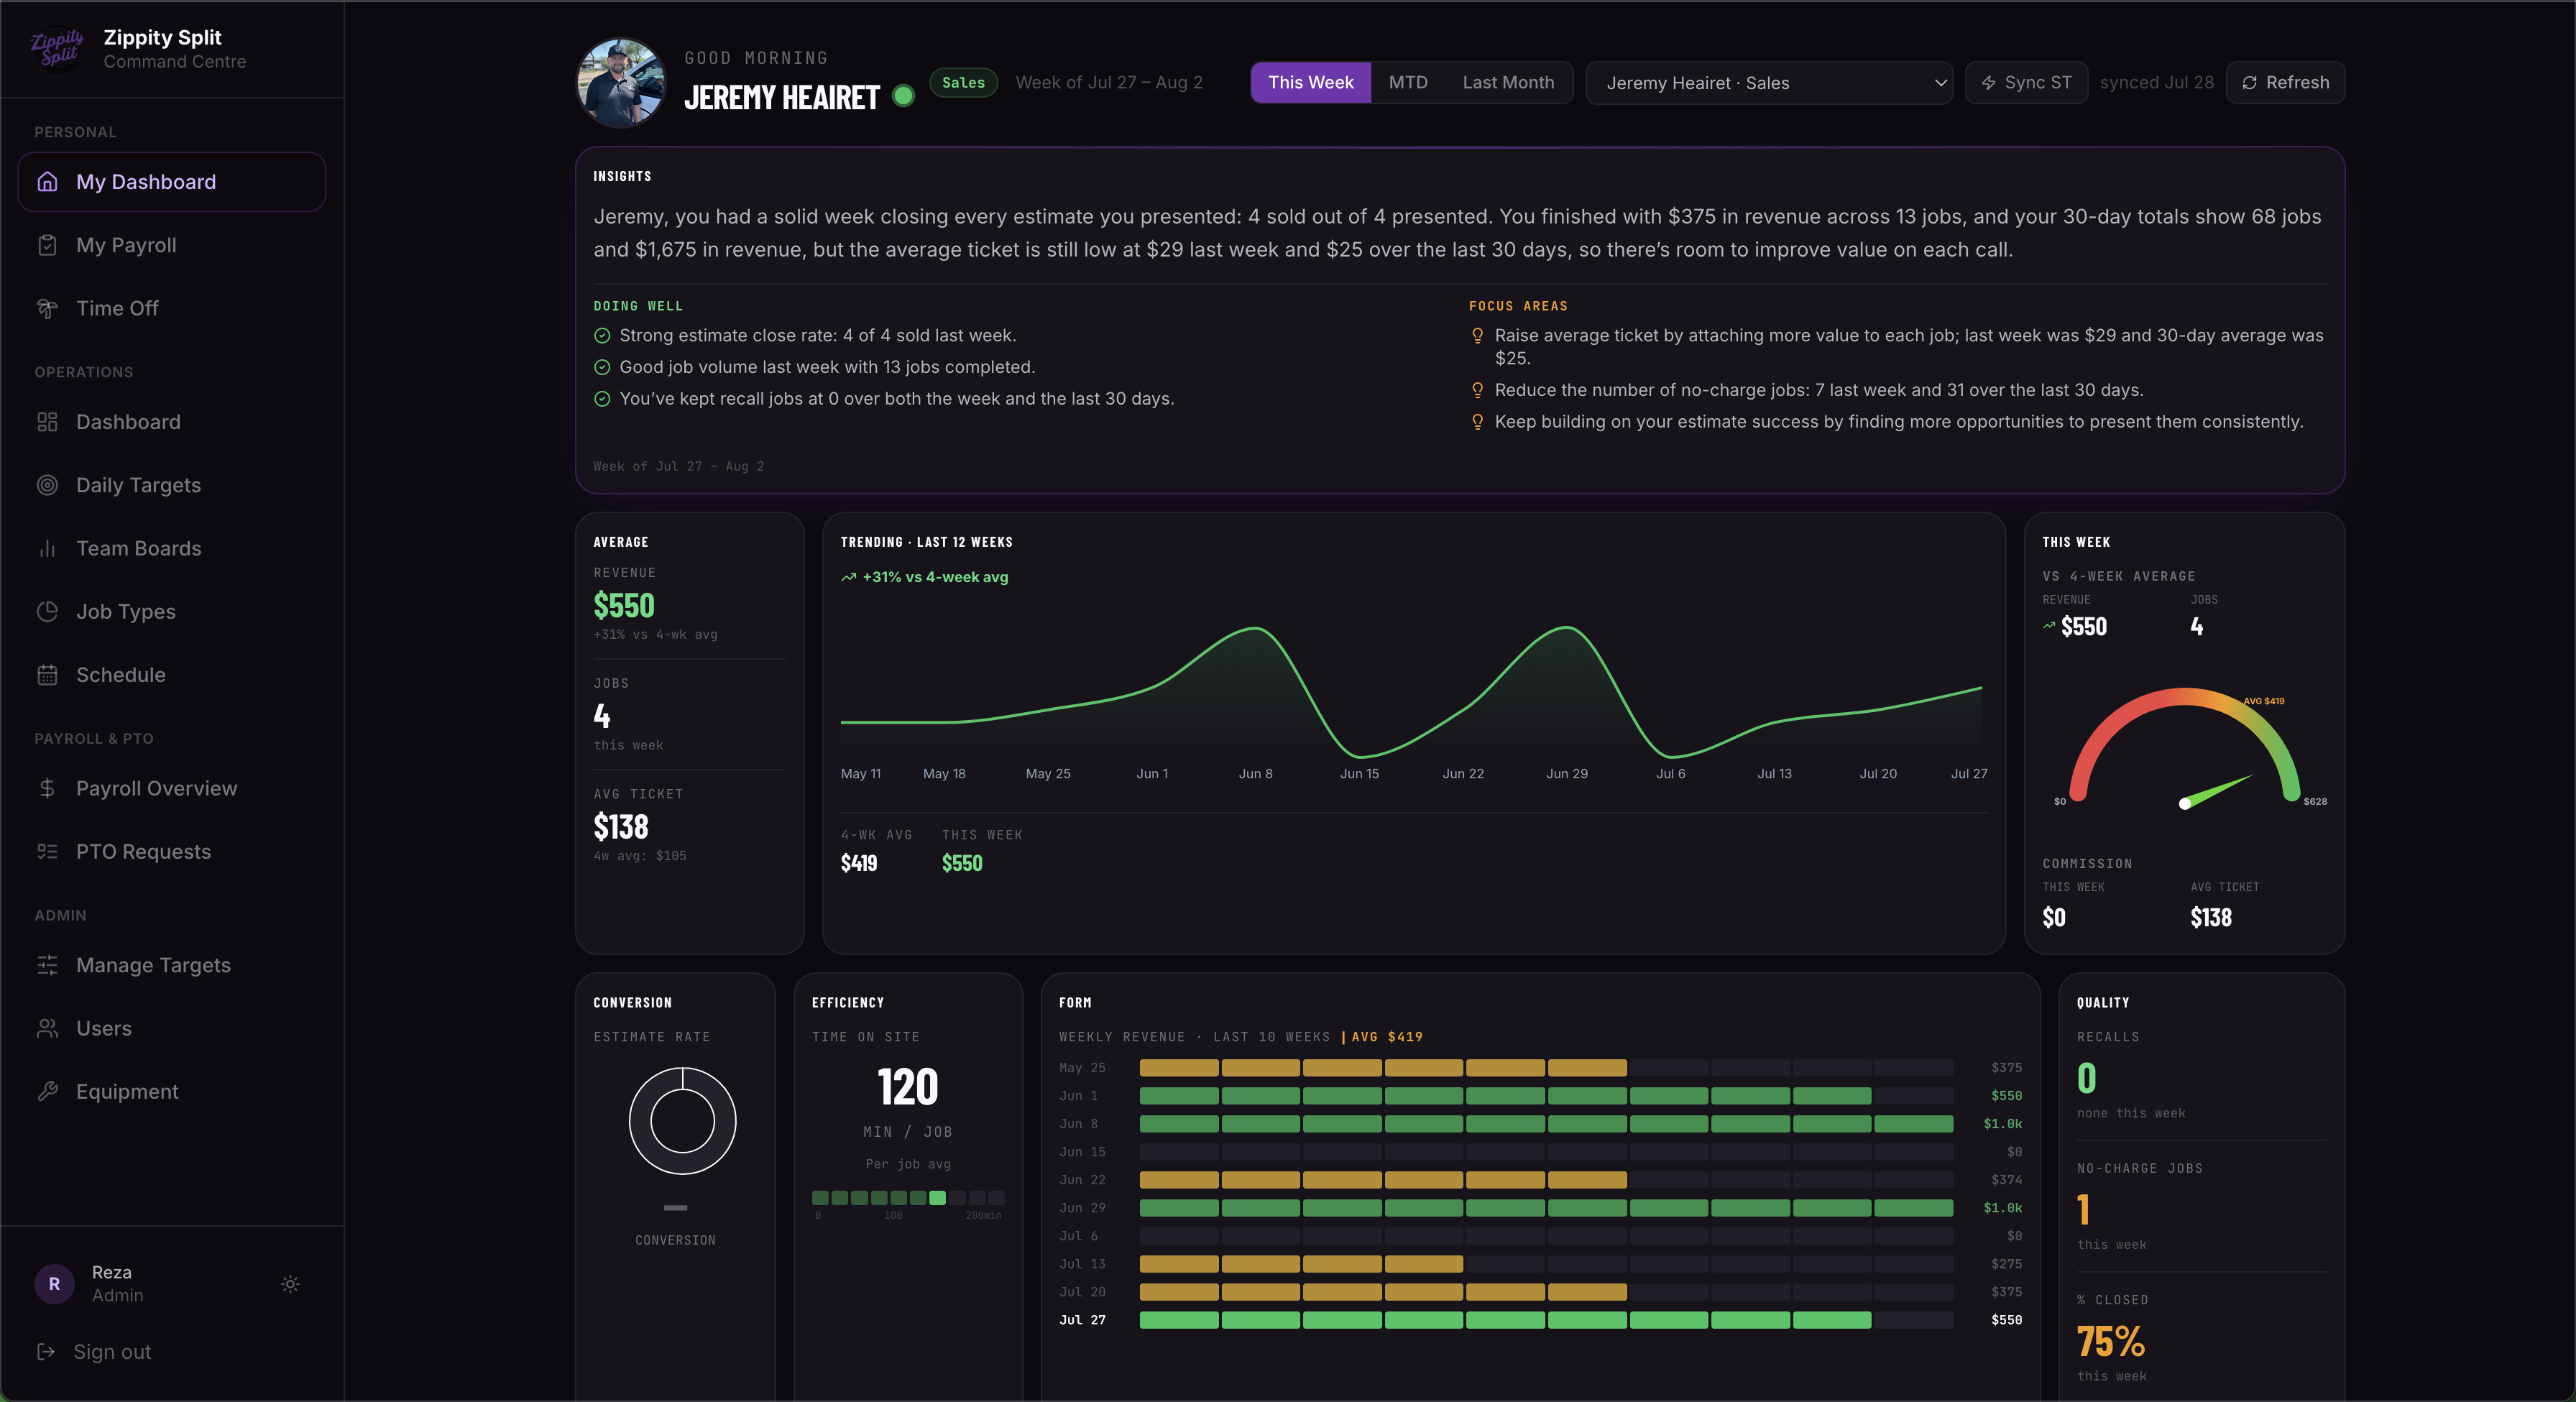Click the lightbulb beside no-charge jobs tip
Image resolution: width=2576 pixels, height=1402 pixels.
(1477, 390)
